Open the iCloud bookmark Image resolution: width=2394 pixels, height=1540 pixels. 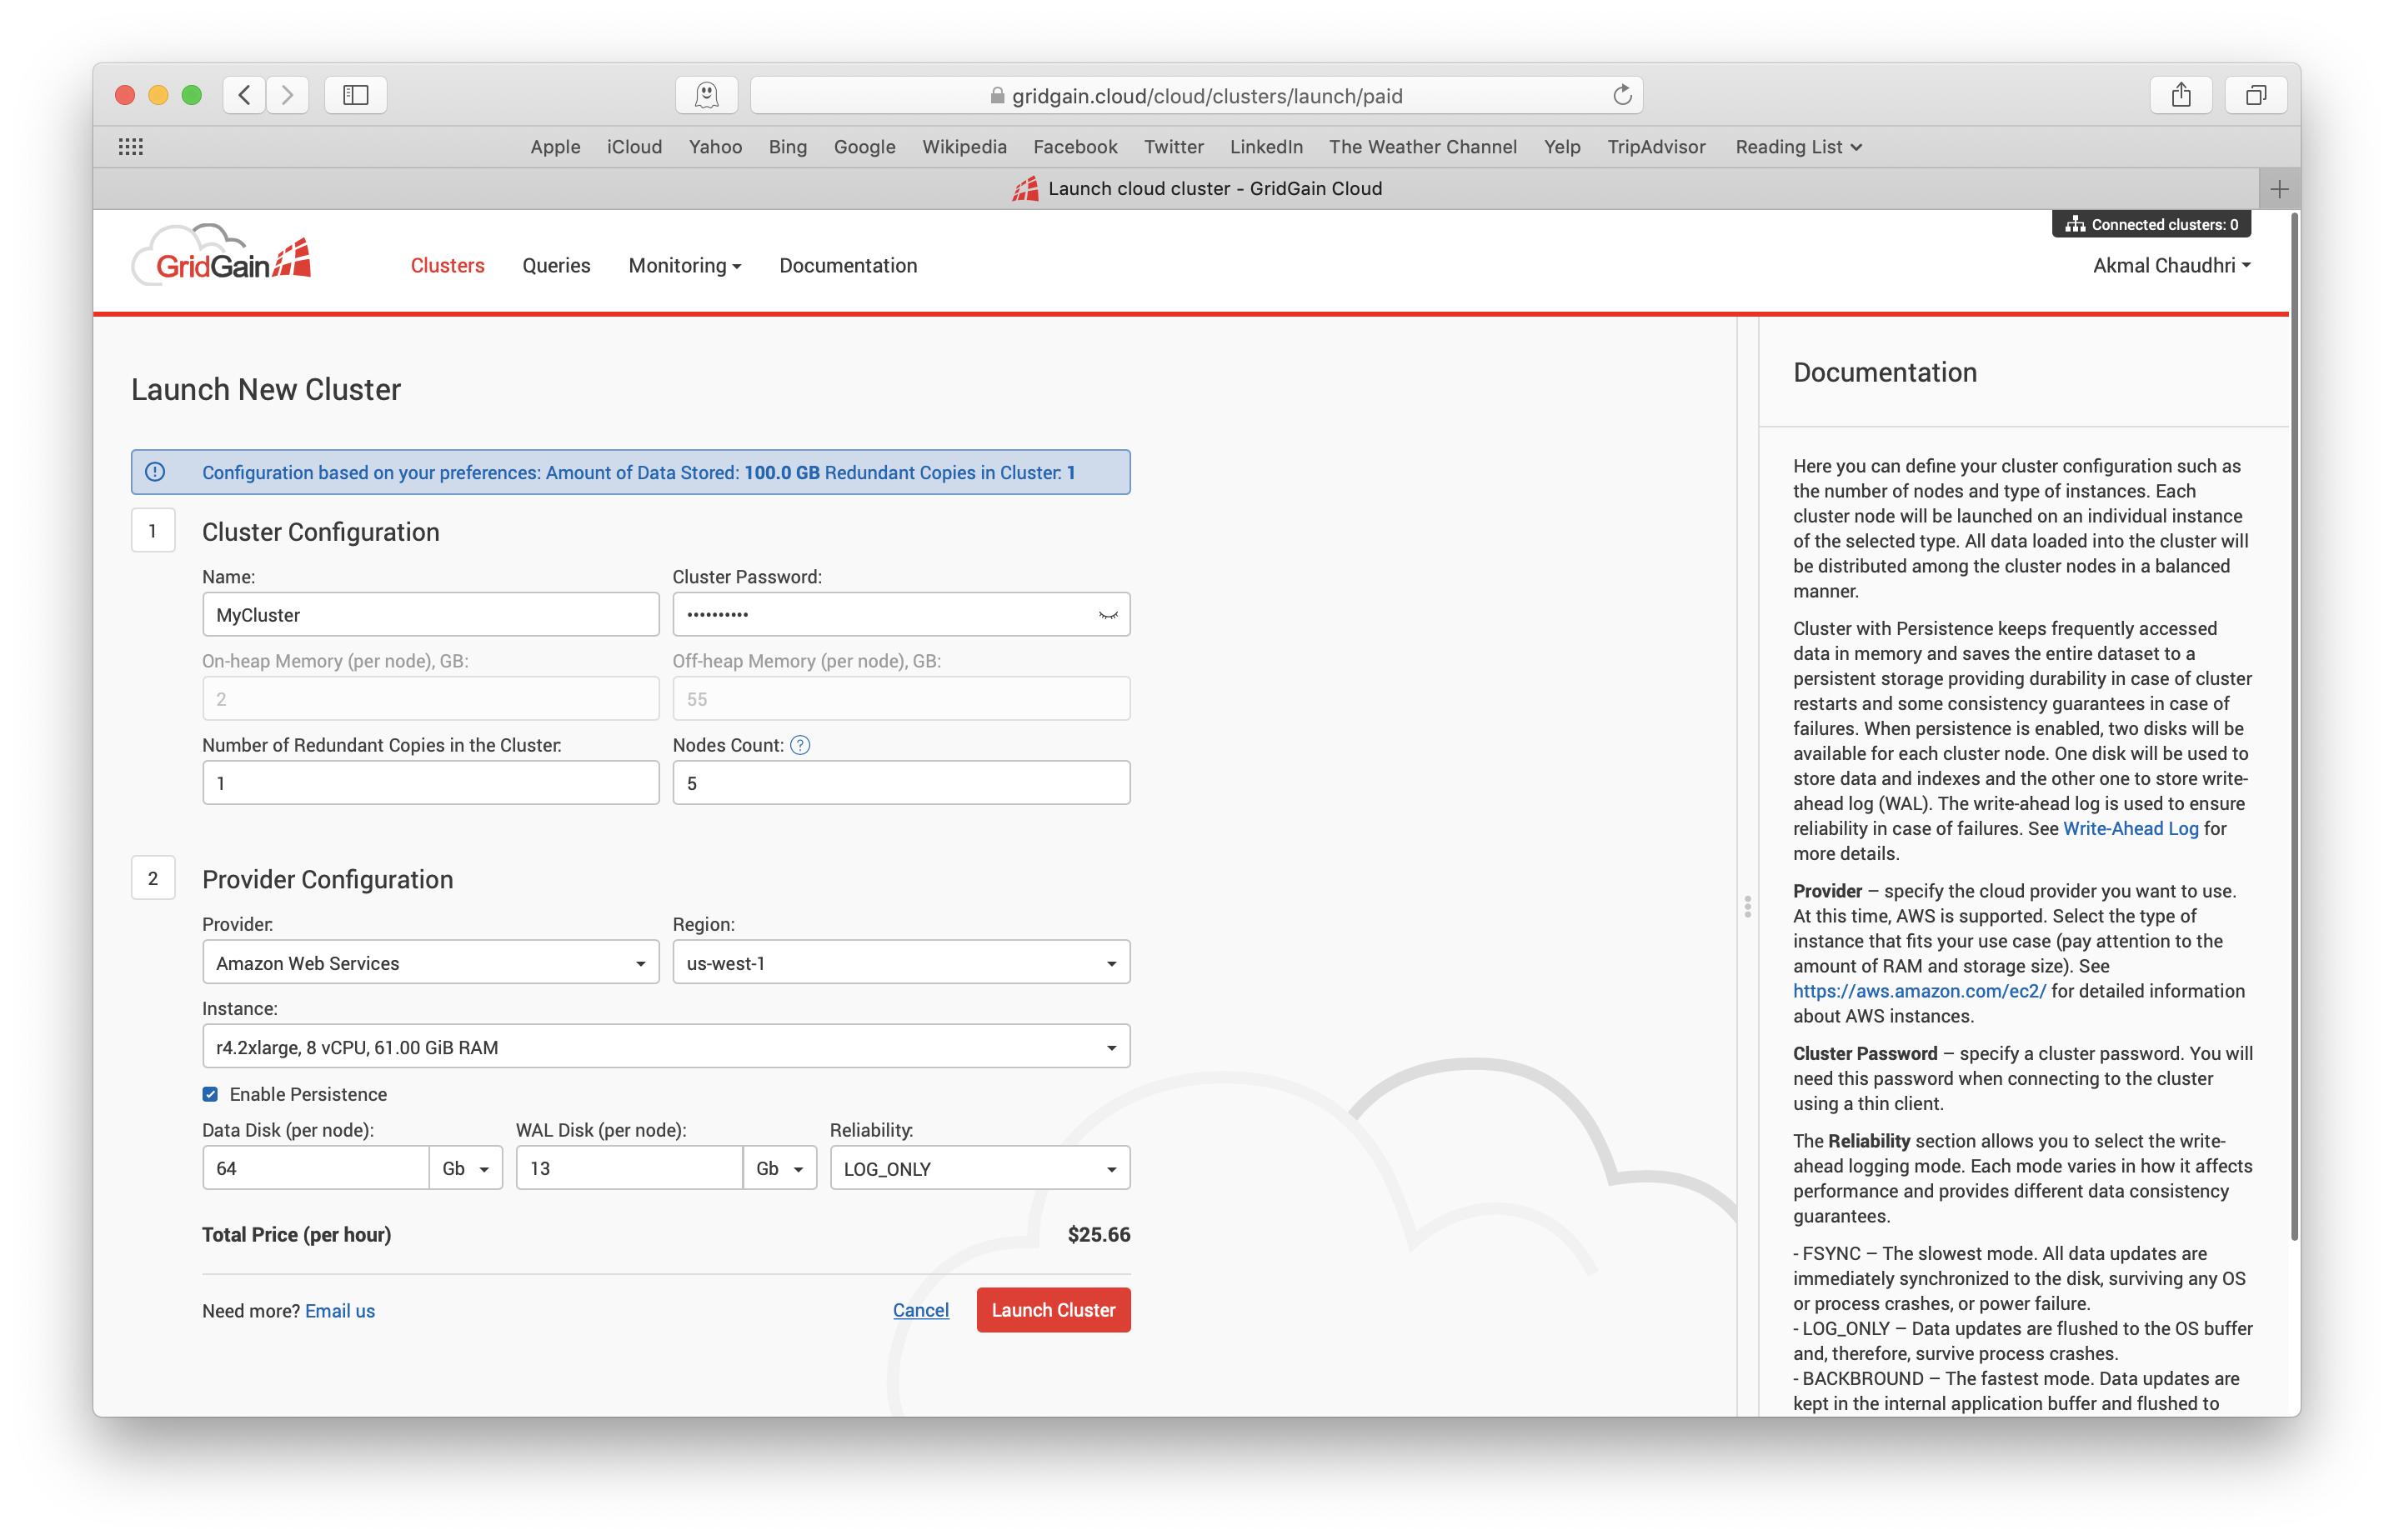tap(634, 147)
